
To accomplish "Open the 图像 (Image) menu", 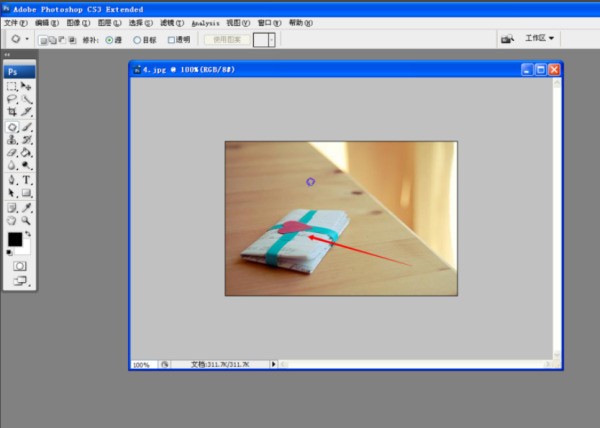I will pos(78,23).
